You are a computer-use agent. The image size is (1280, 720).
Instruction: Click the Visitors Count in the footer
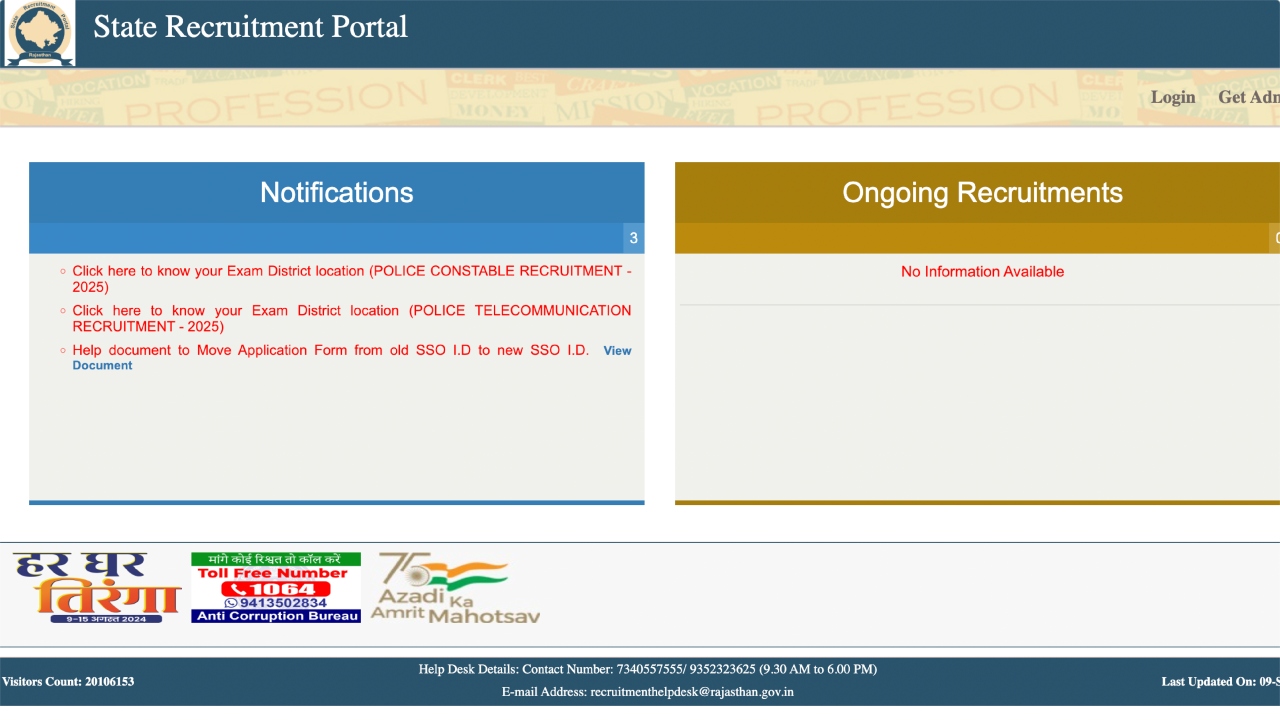click(68, 682)
